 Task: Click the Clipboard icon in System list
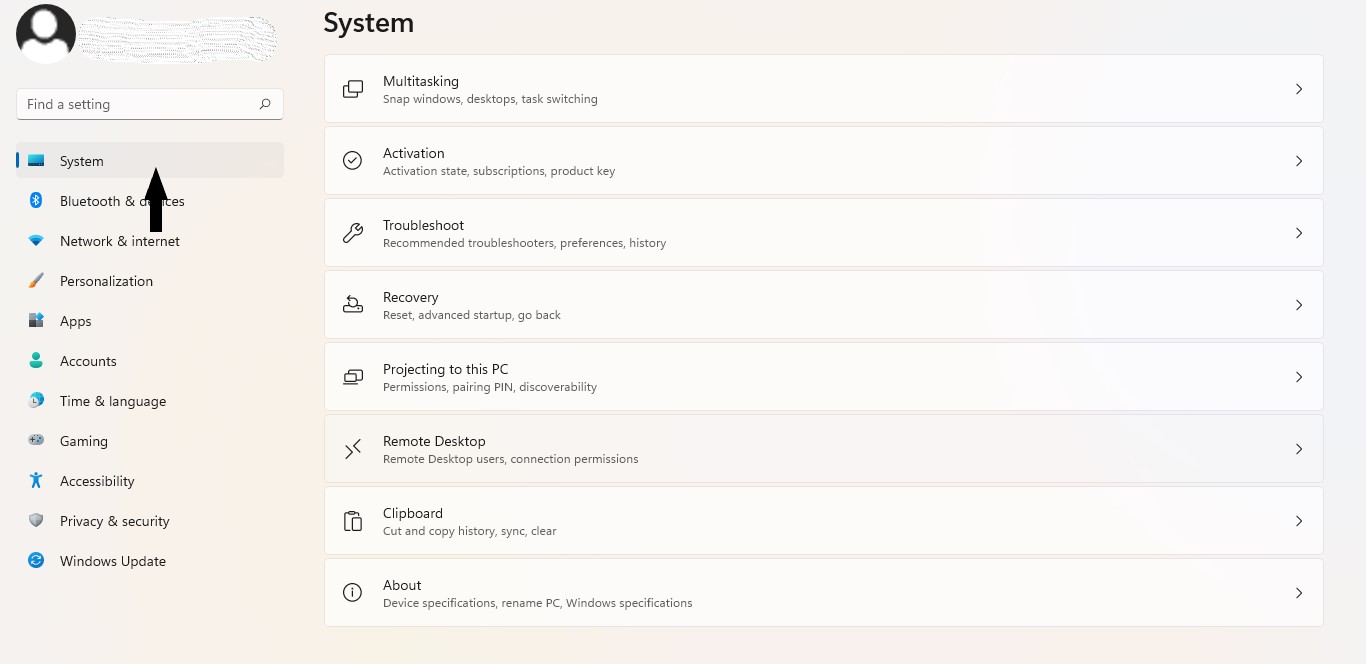353,521
